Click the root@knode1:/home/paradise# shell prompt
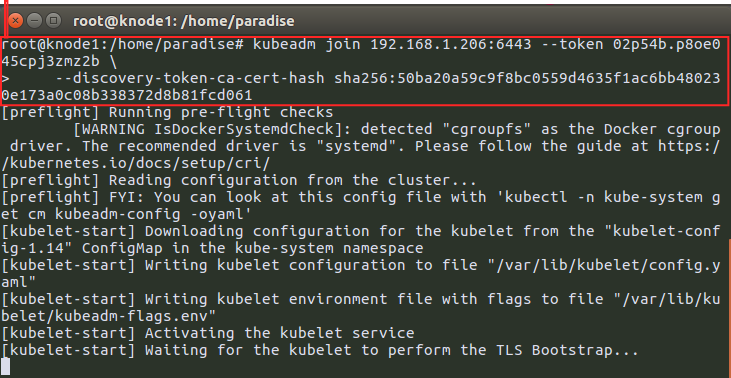The width and height of the screenshot is (731, 378). 123,45
